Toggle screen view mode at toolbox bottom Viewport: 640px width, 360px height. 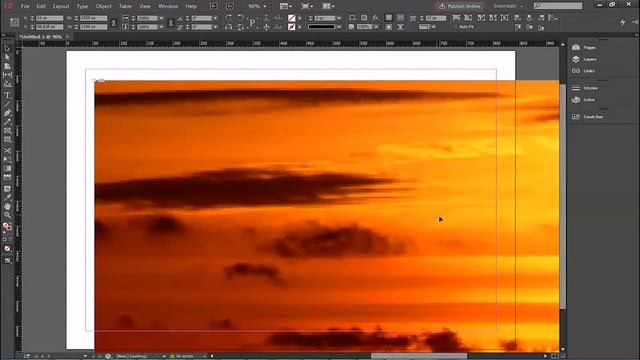pyautogui.click(x=7, y=260)
